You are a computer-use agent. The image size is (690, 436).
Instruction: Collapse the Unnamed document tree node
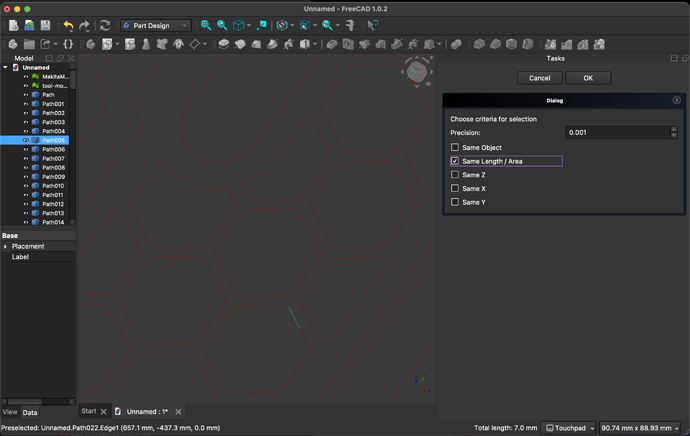(6, 68)
